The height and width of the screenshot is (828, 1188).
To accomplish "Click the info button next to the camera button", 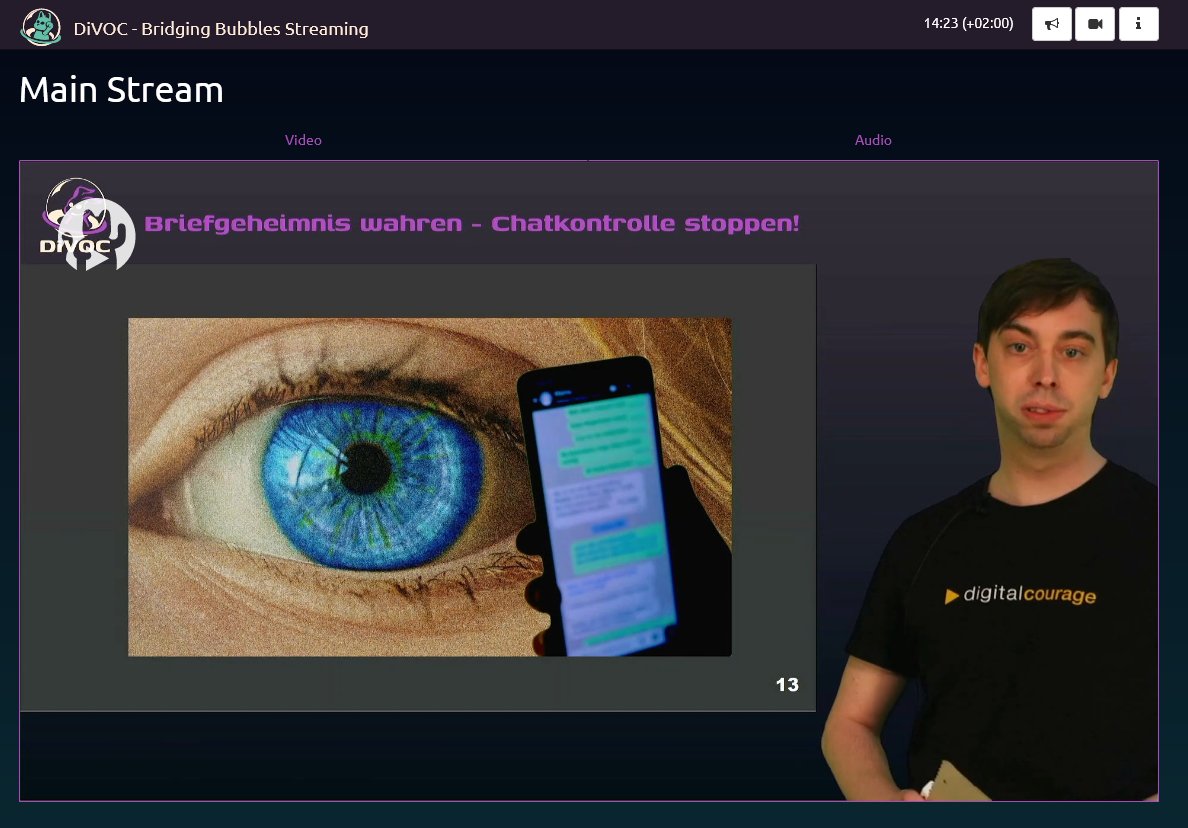I will point(1139,24).
